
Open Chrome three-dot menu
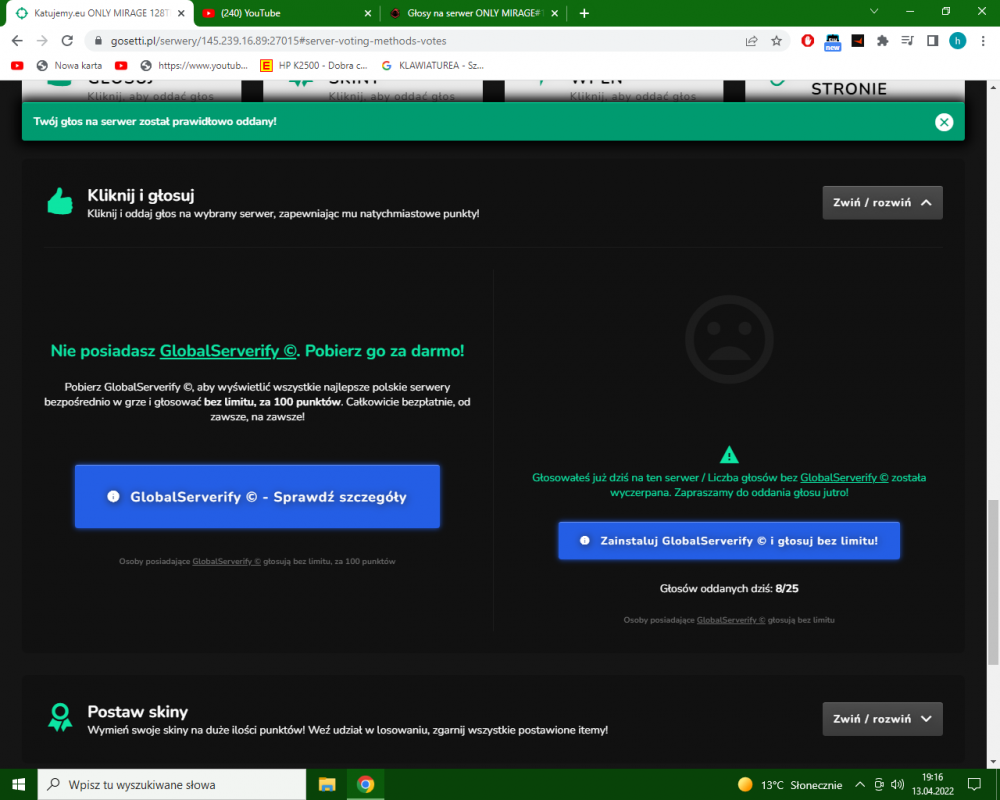click(x=983, y=41)
